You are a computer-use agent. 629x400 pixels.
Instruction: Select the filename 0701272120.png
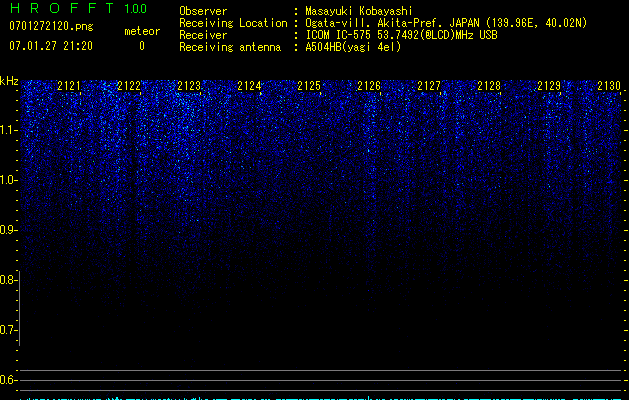coord(51,26)
